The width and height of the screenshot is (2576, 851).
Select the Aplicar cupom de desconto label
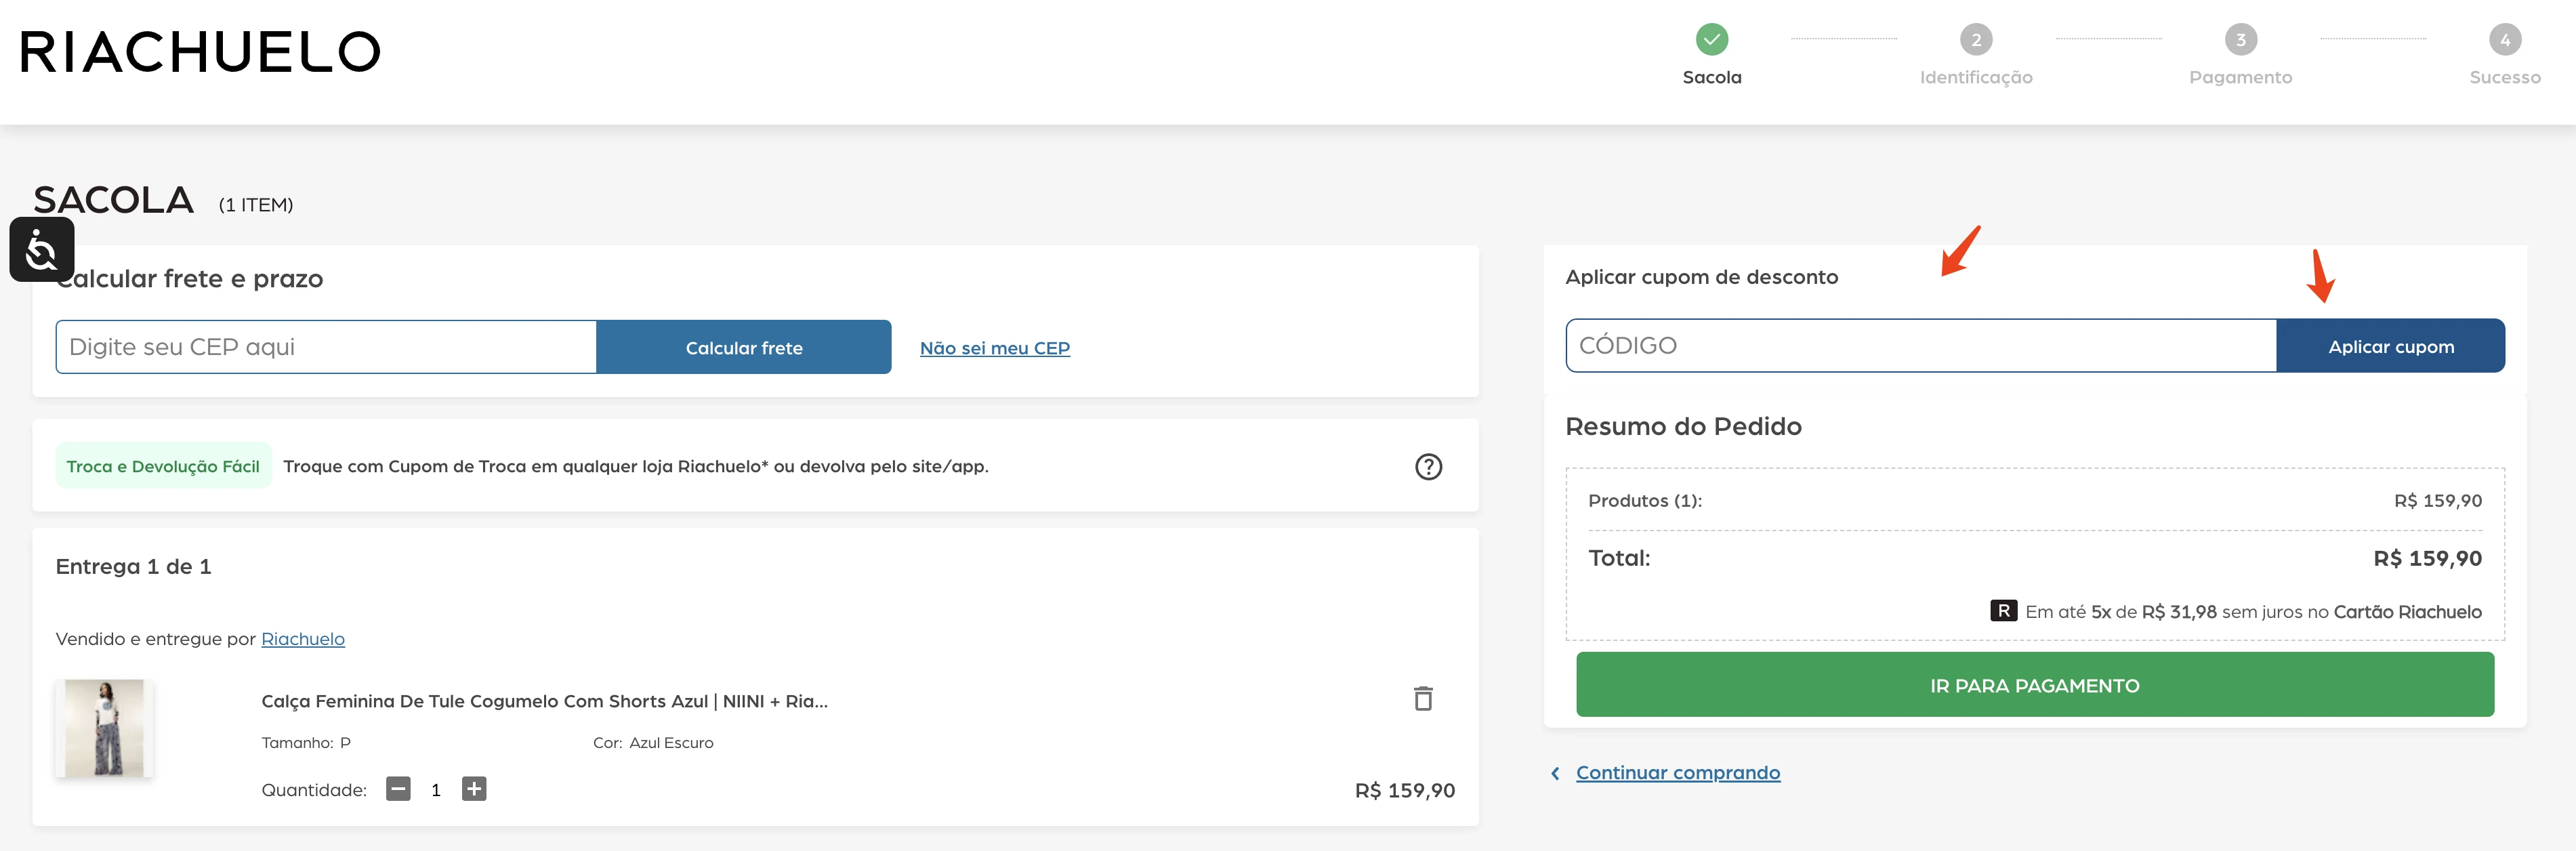pyautogui.click(x=1701, y=277)
